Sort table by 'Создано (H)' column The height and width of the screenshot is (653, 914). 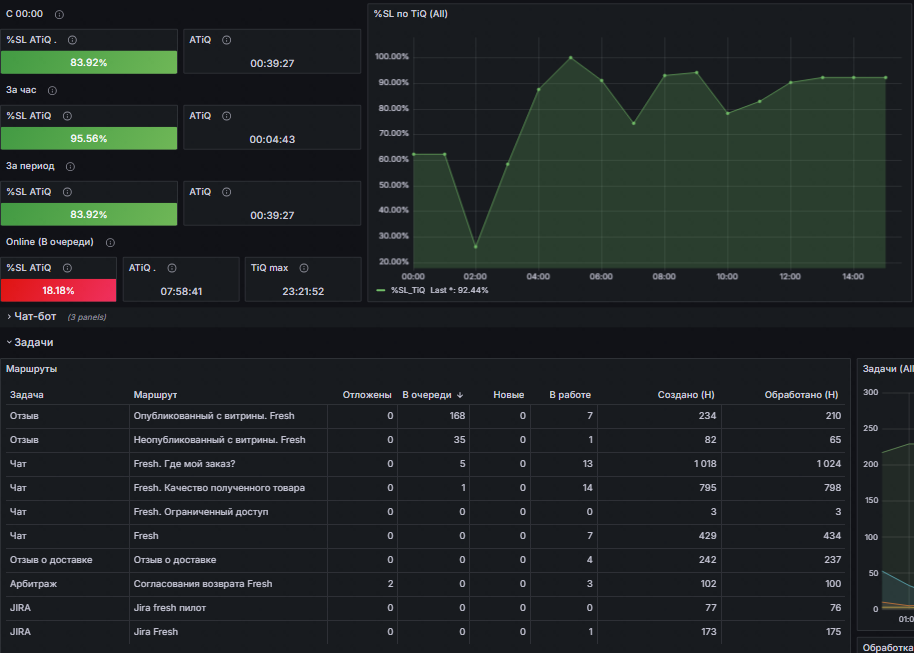coord(686,395)
